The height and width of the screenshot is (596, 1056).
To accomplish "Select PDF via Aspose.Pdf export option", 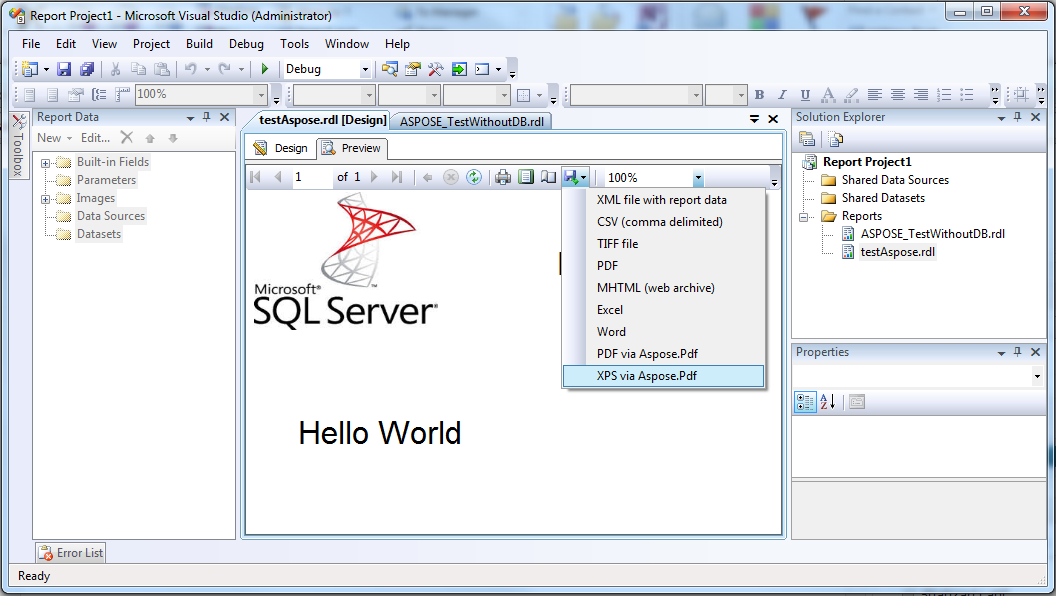I will (663, 354).
